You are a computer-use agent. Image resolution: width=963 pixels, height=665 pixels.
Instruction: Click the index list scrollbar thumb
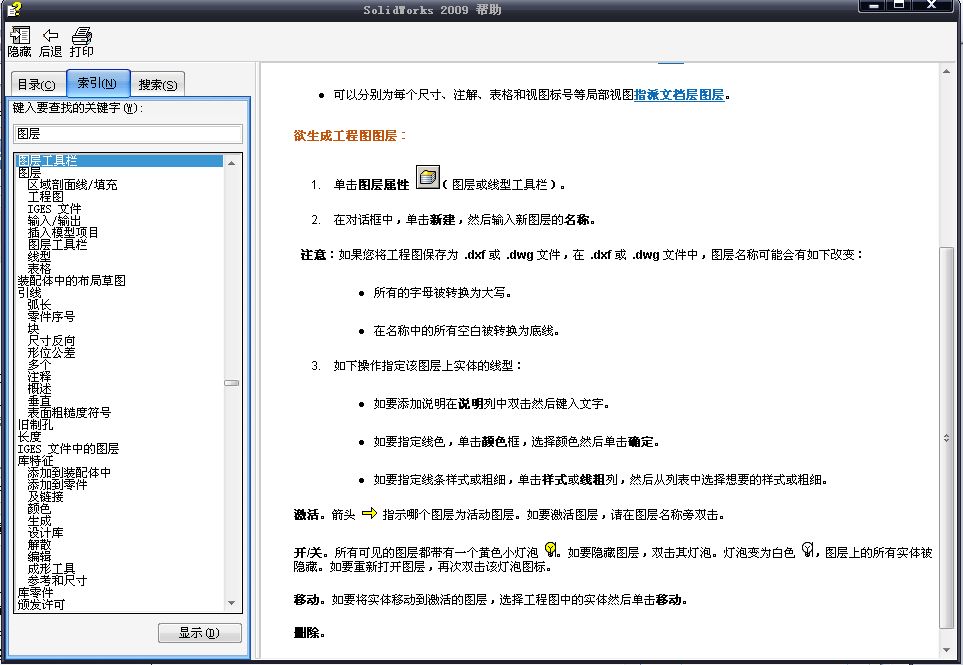click(232, 383)
